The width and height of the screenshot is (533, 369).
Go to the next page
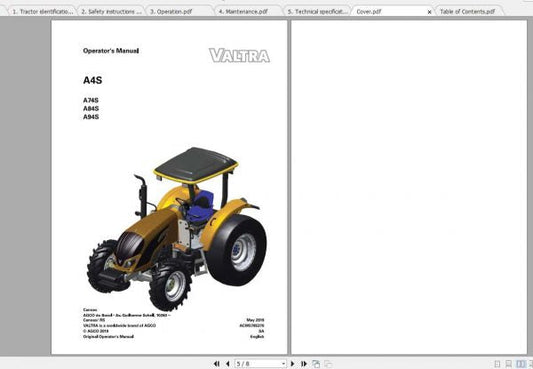(292, 364)
